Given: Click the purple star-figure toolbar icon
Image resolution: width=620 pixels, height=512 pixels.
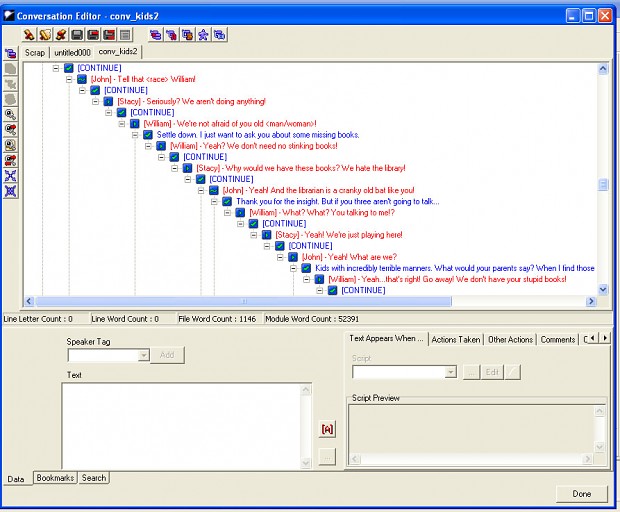Looking at the screenshot, I should pyautogui.click(x=203, y=35).
